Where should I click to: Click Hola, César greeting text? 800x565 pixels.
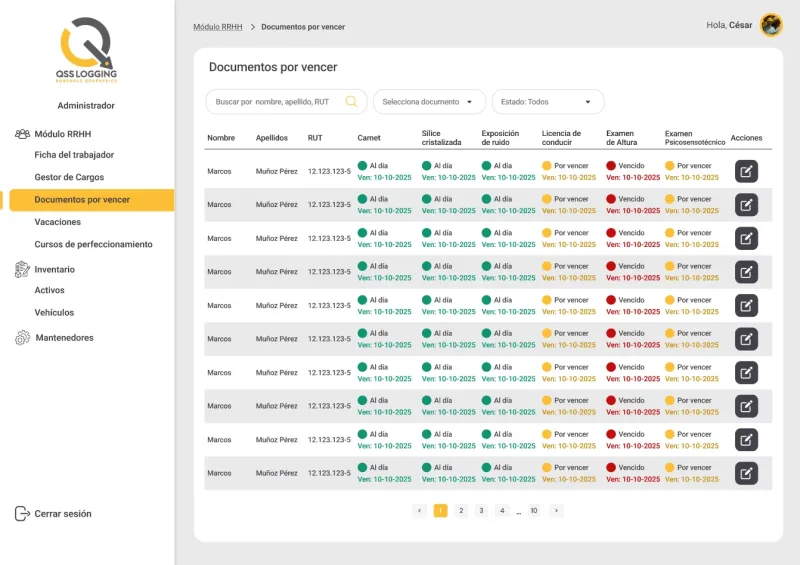click(729, 25)
